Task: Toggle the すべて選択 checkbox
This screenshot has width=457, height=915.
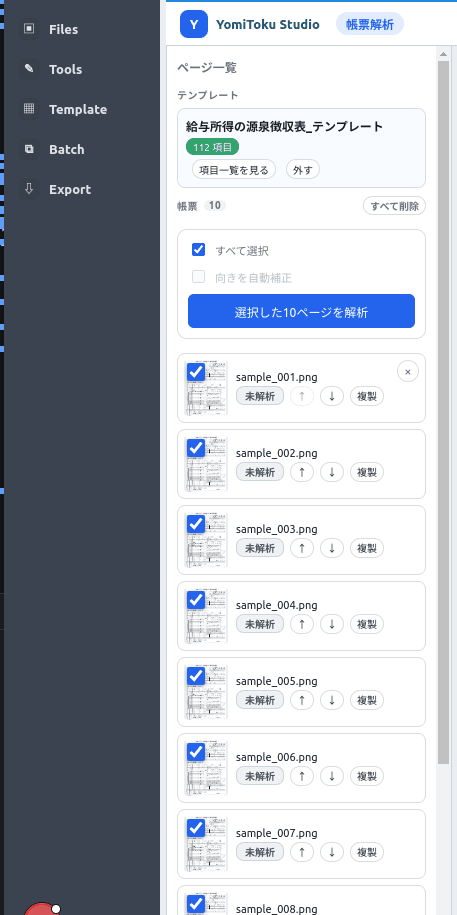Action: click(x=198, y=250)
